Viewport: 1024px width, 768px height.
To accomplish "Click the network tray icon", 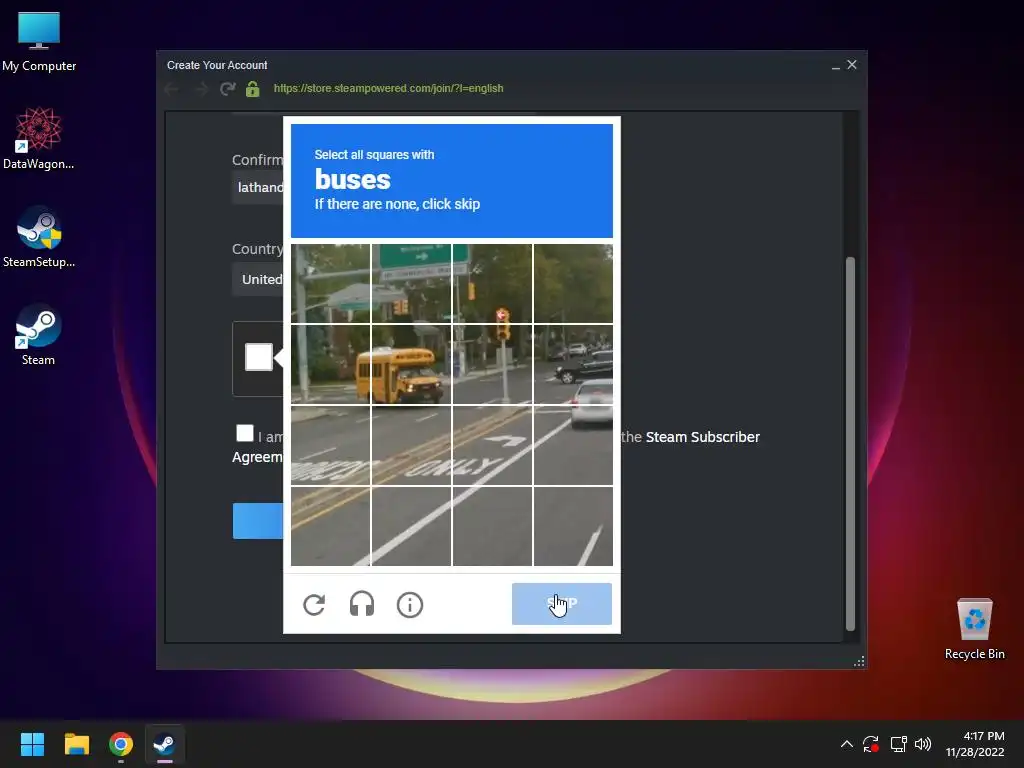I will (x=899, y=744).
